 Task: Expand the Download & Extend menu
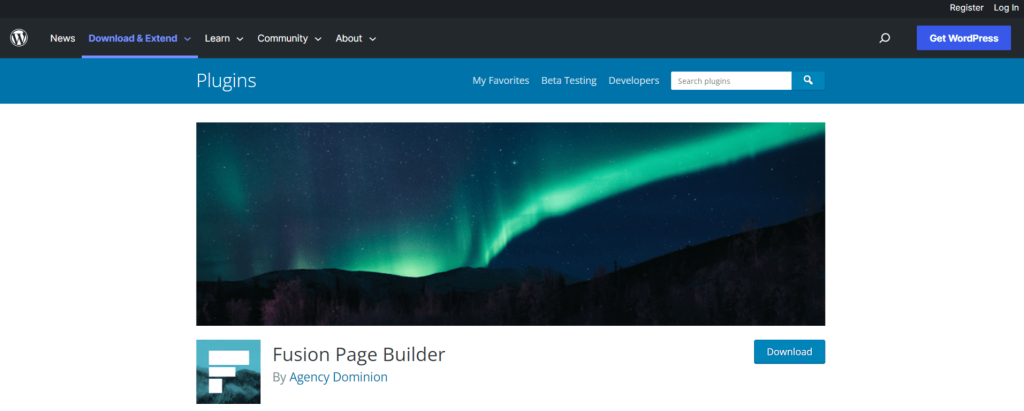pyautogui.click(x=140, y=38)
